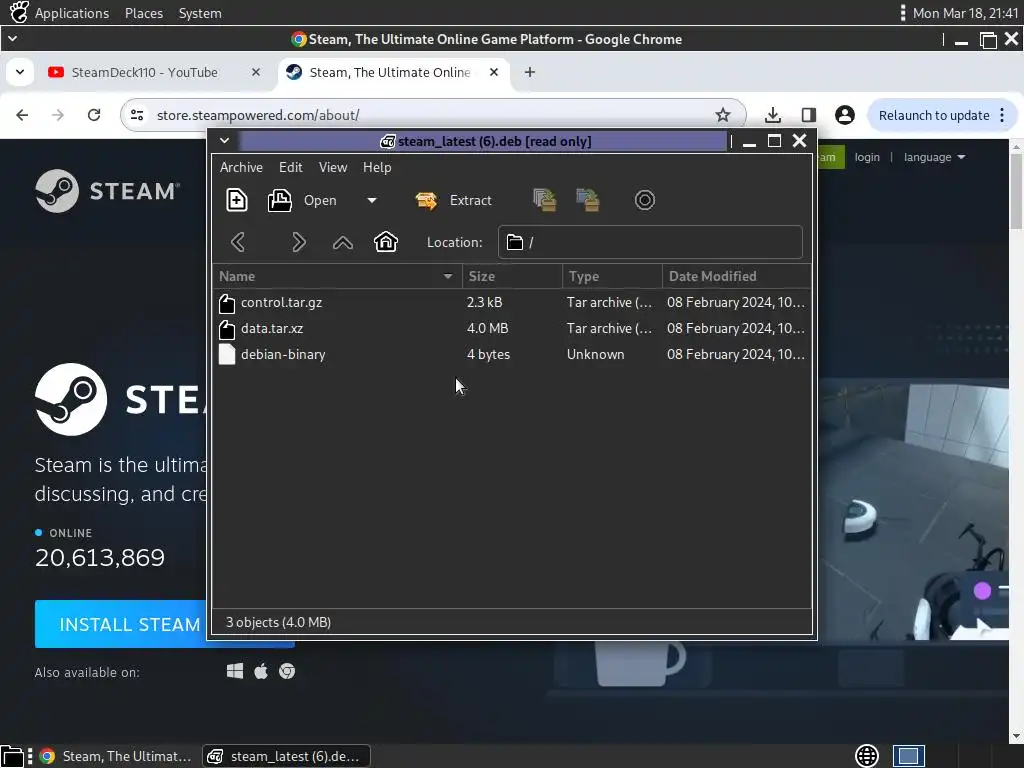
Task: Sort files by the Name column
Action: pos(337,276)
